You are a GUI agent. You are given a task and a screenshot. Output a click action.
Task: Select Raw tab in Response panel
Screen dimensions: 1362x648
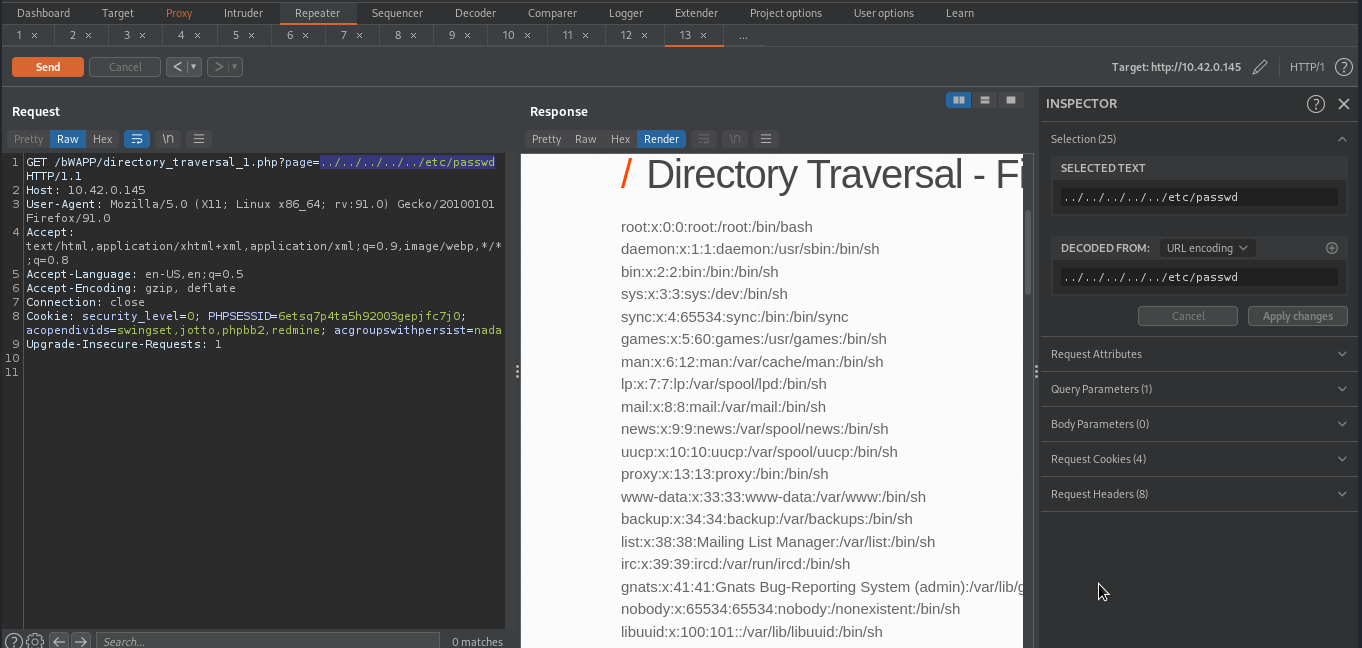pyautogui.click(x=586, y=139)
